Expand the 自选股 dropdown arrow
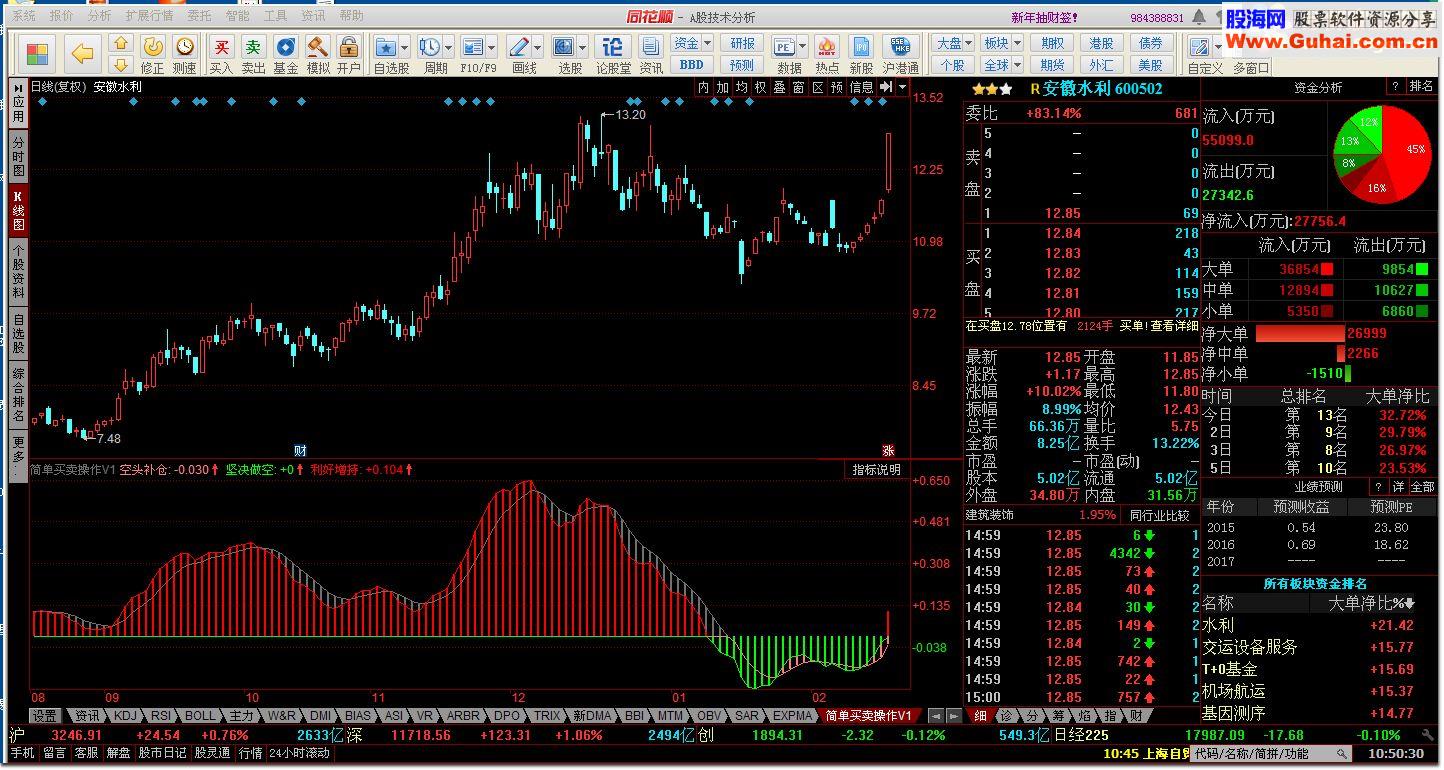Viewport: 1444px width, 770px height. 404,47
